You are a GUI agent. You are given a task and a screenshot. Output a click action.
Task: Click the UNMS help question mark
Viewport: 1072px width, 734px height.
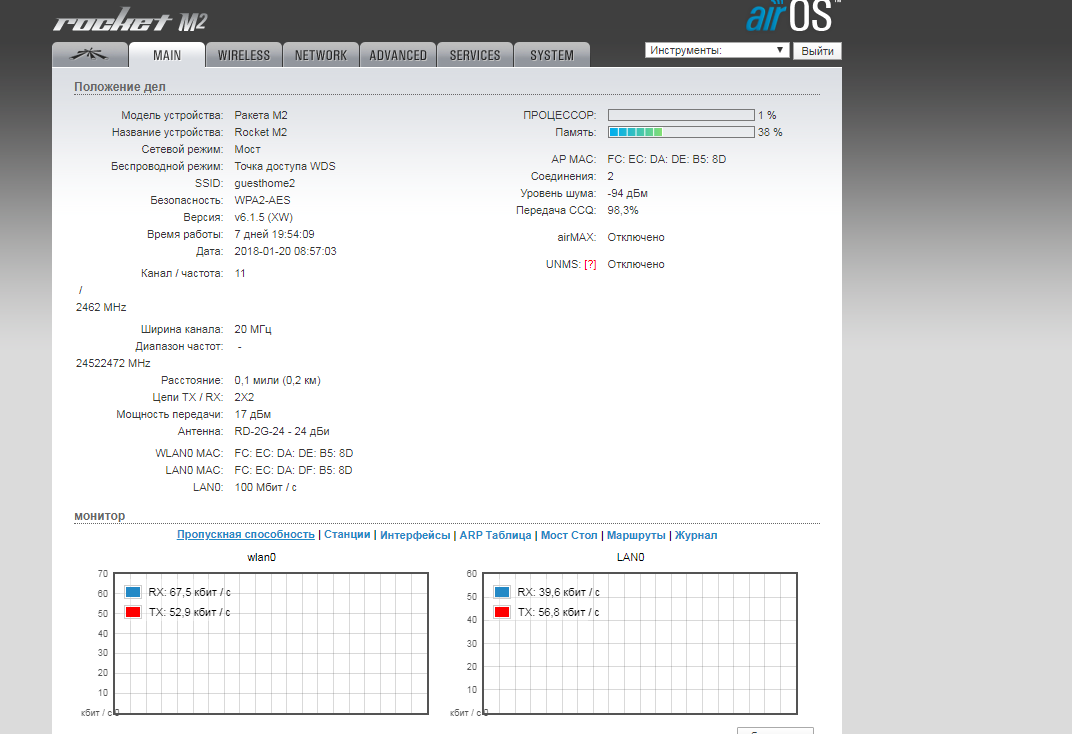pos(590,264)
